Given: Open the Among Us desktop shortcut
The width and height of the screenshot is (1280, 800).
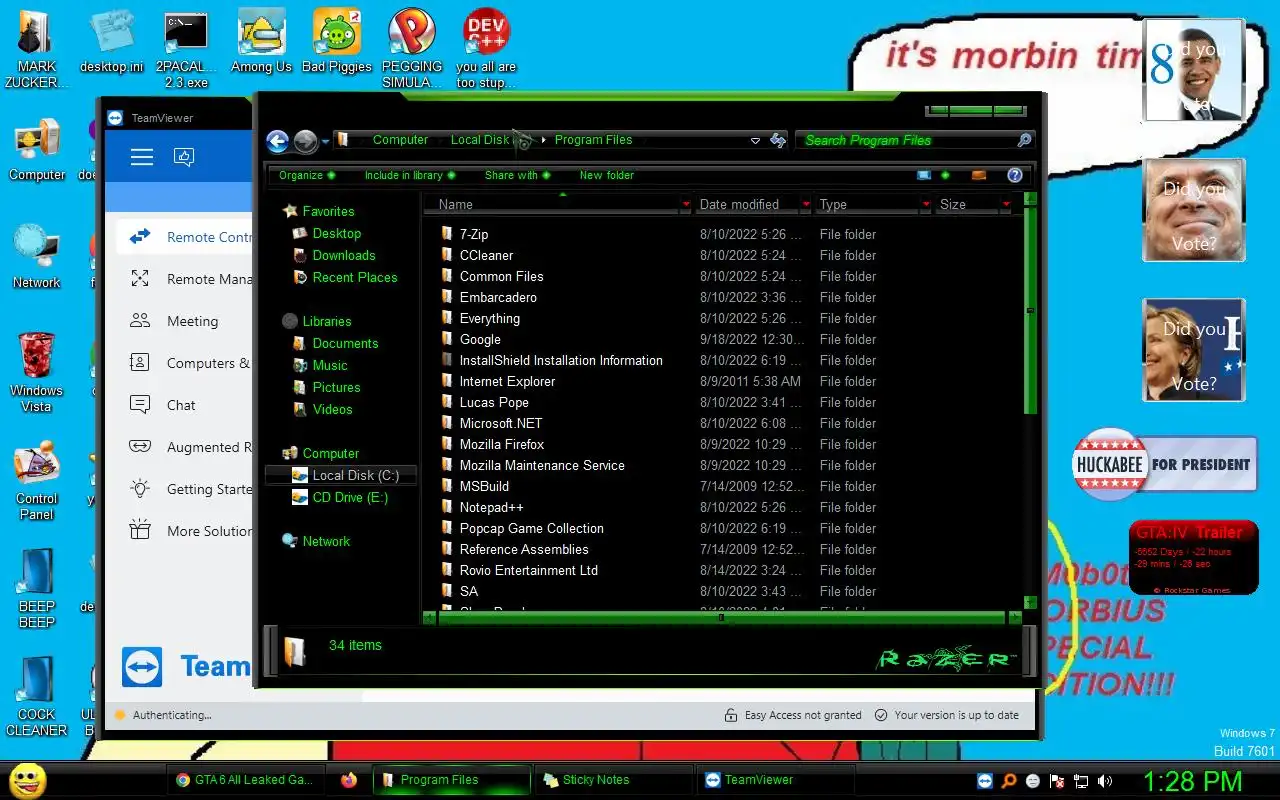Looking at the screenshot, I should point(261,41).
